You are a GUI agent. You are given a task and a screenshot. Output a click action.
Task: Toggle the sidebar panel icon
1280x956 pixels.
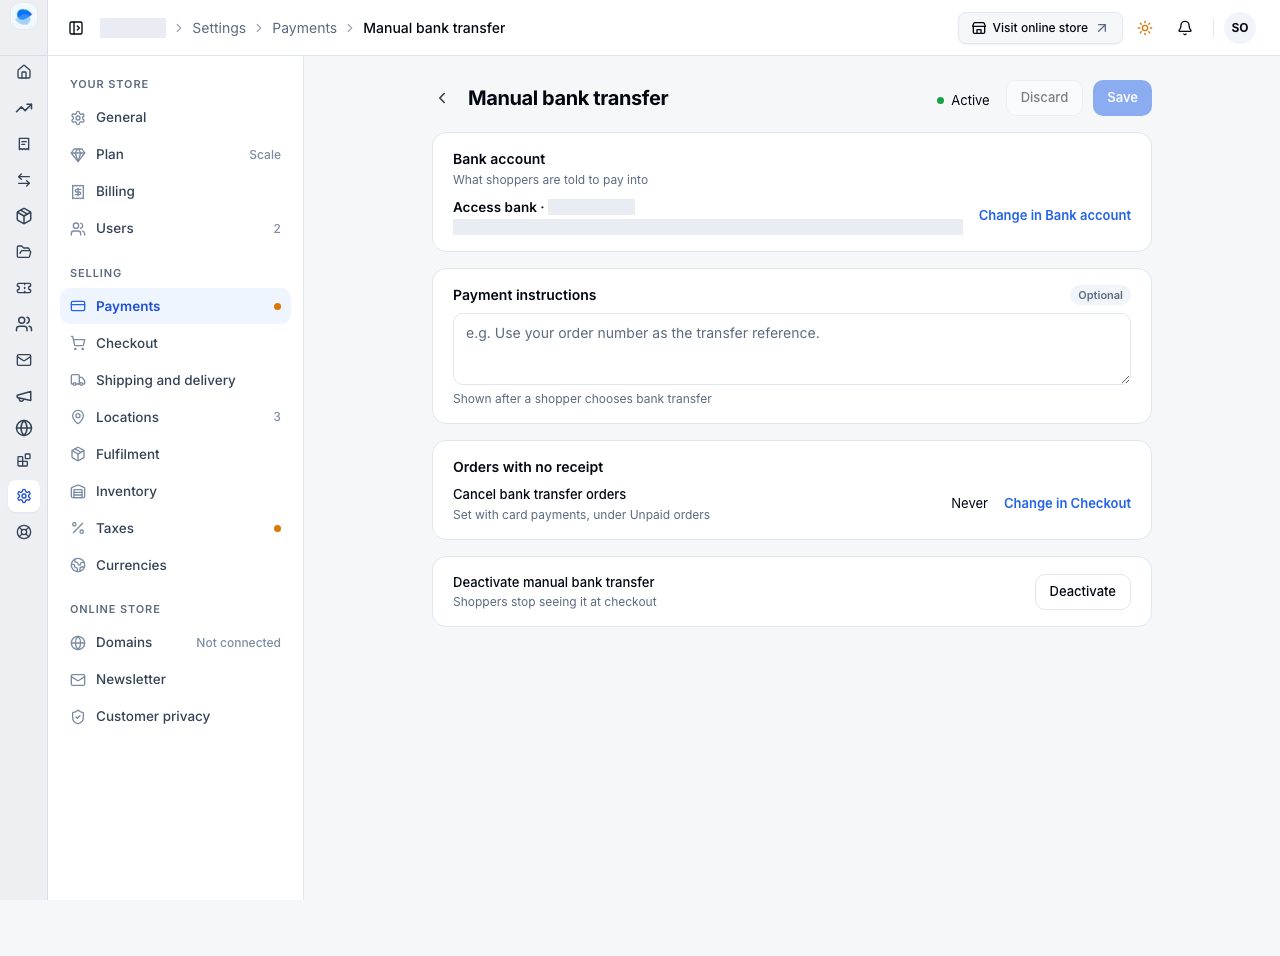click(76, 28)
